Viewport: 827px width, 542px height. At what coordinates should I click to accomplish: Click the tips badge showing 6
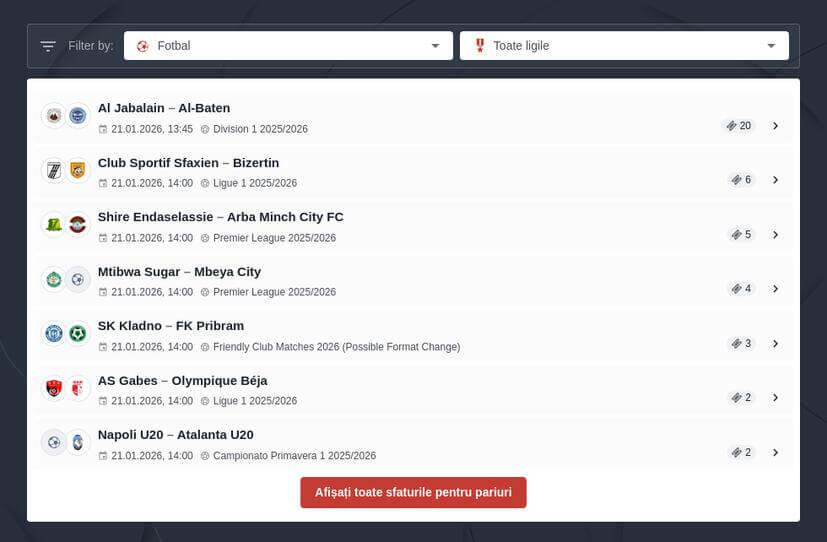coord(741,180)
